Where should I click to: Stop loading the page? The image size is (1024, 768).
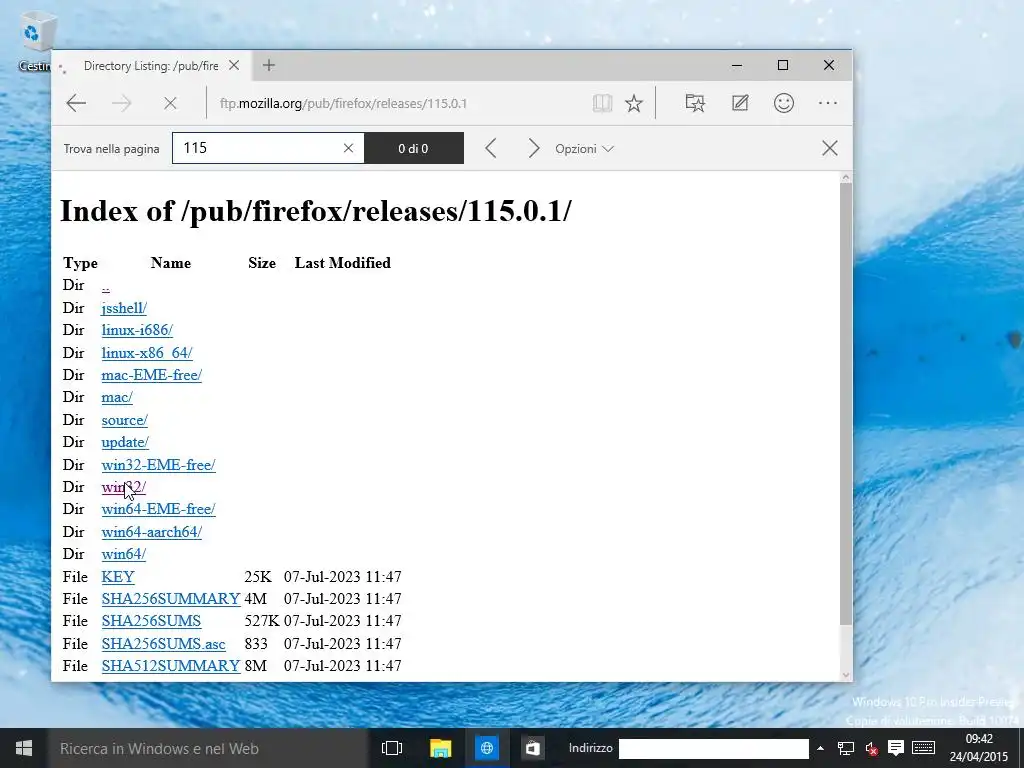point(170,103)
